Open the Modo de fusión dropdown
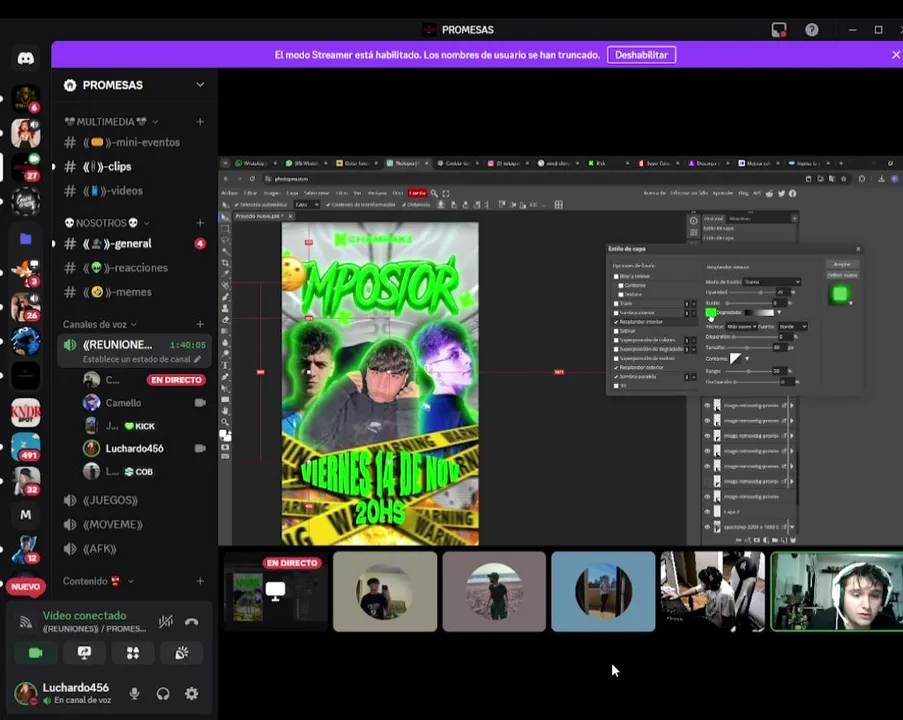Viewport: 903px width, 720px height. (772, 282)
